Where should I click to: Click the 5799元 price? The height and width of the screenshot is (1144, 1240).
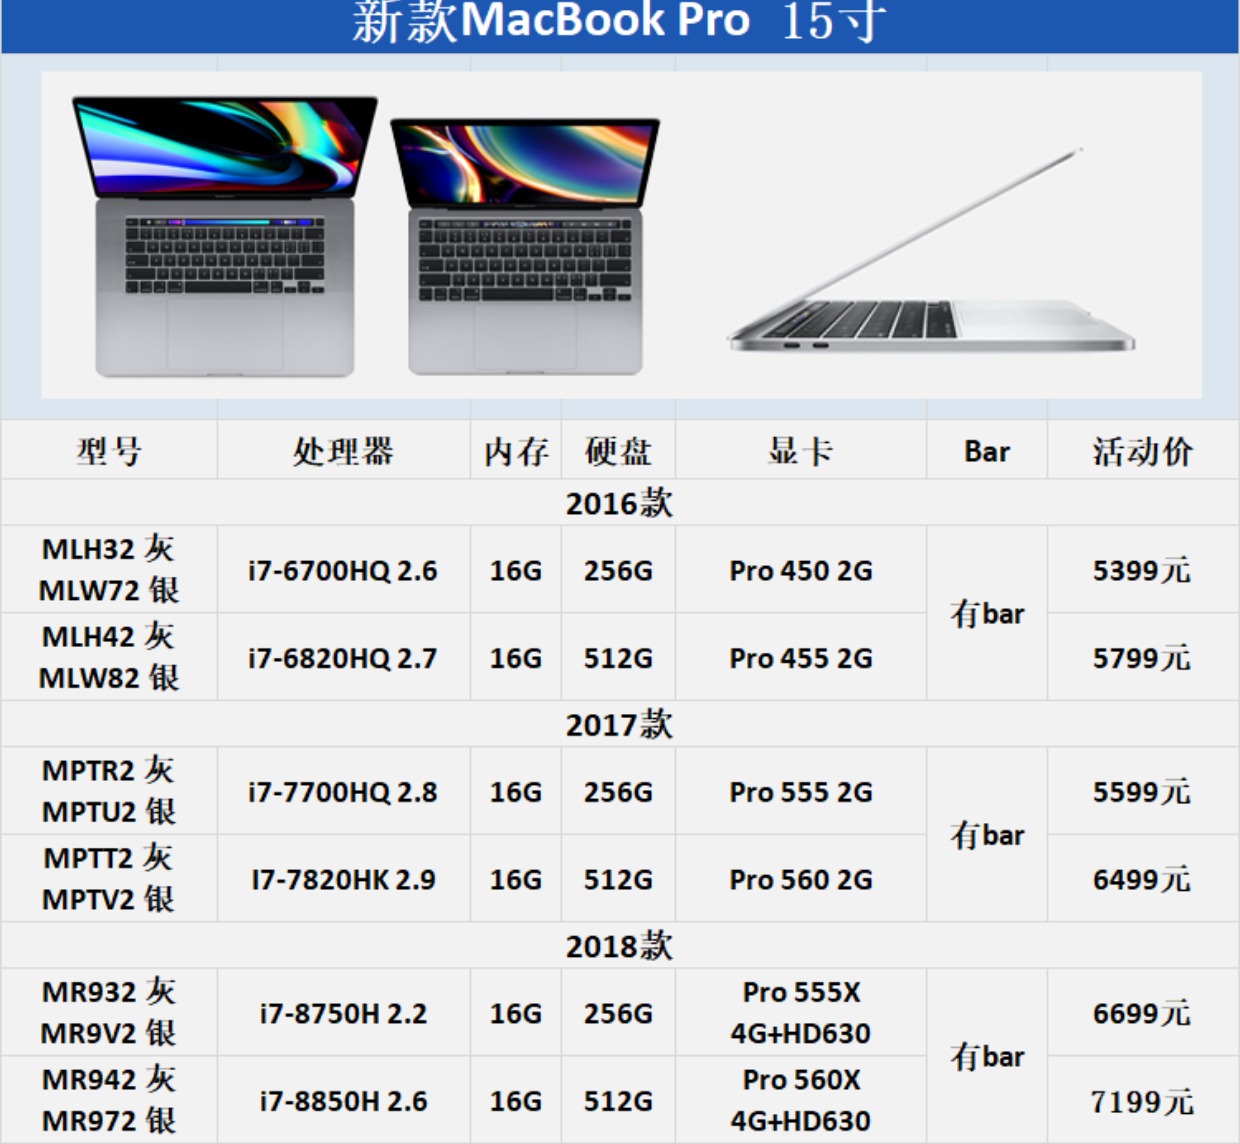[1142, 659]
